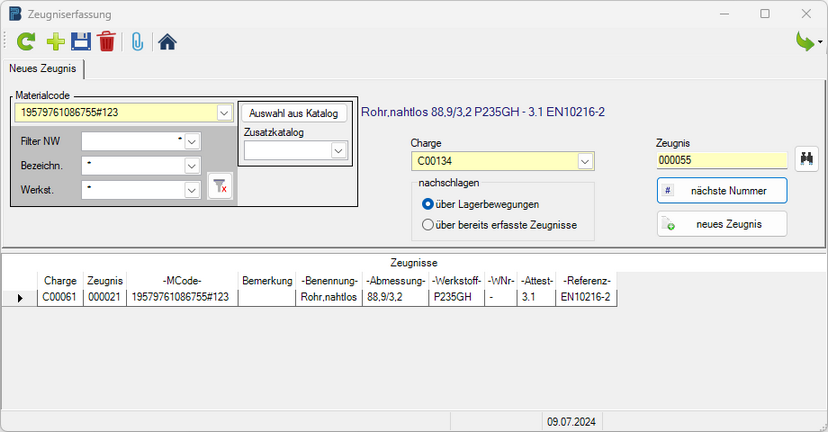
Task: Click the home icon in toolbar
Action: (x=167, y=41)
